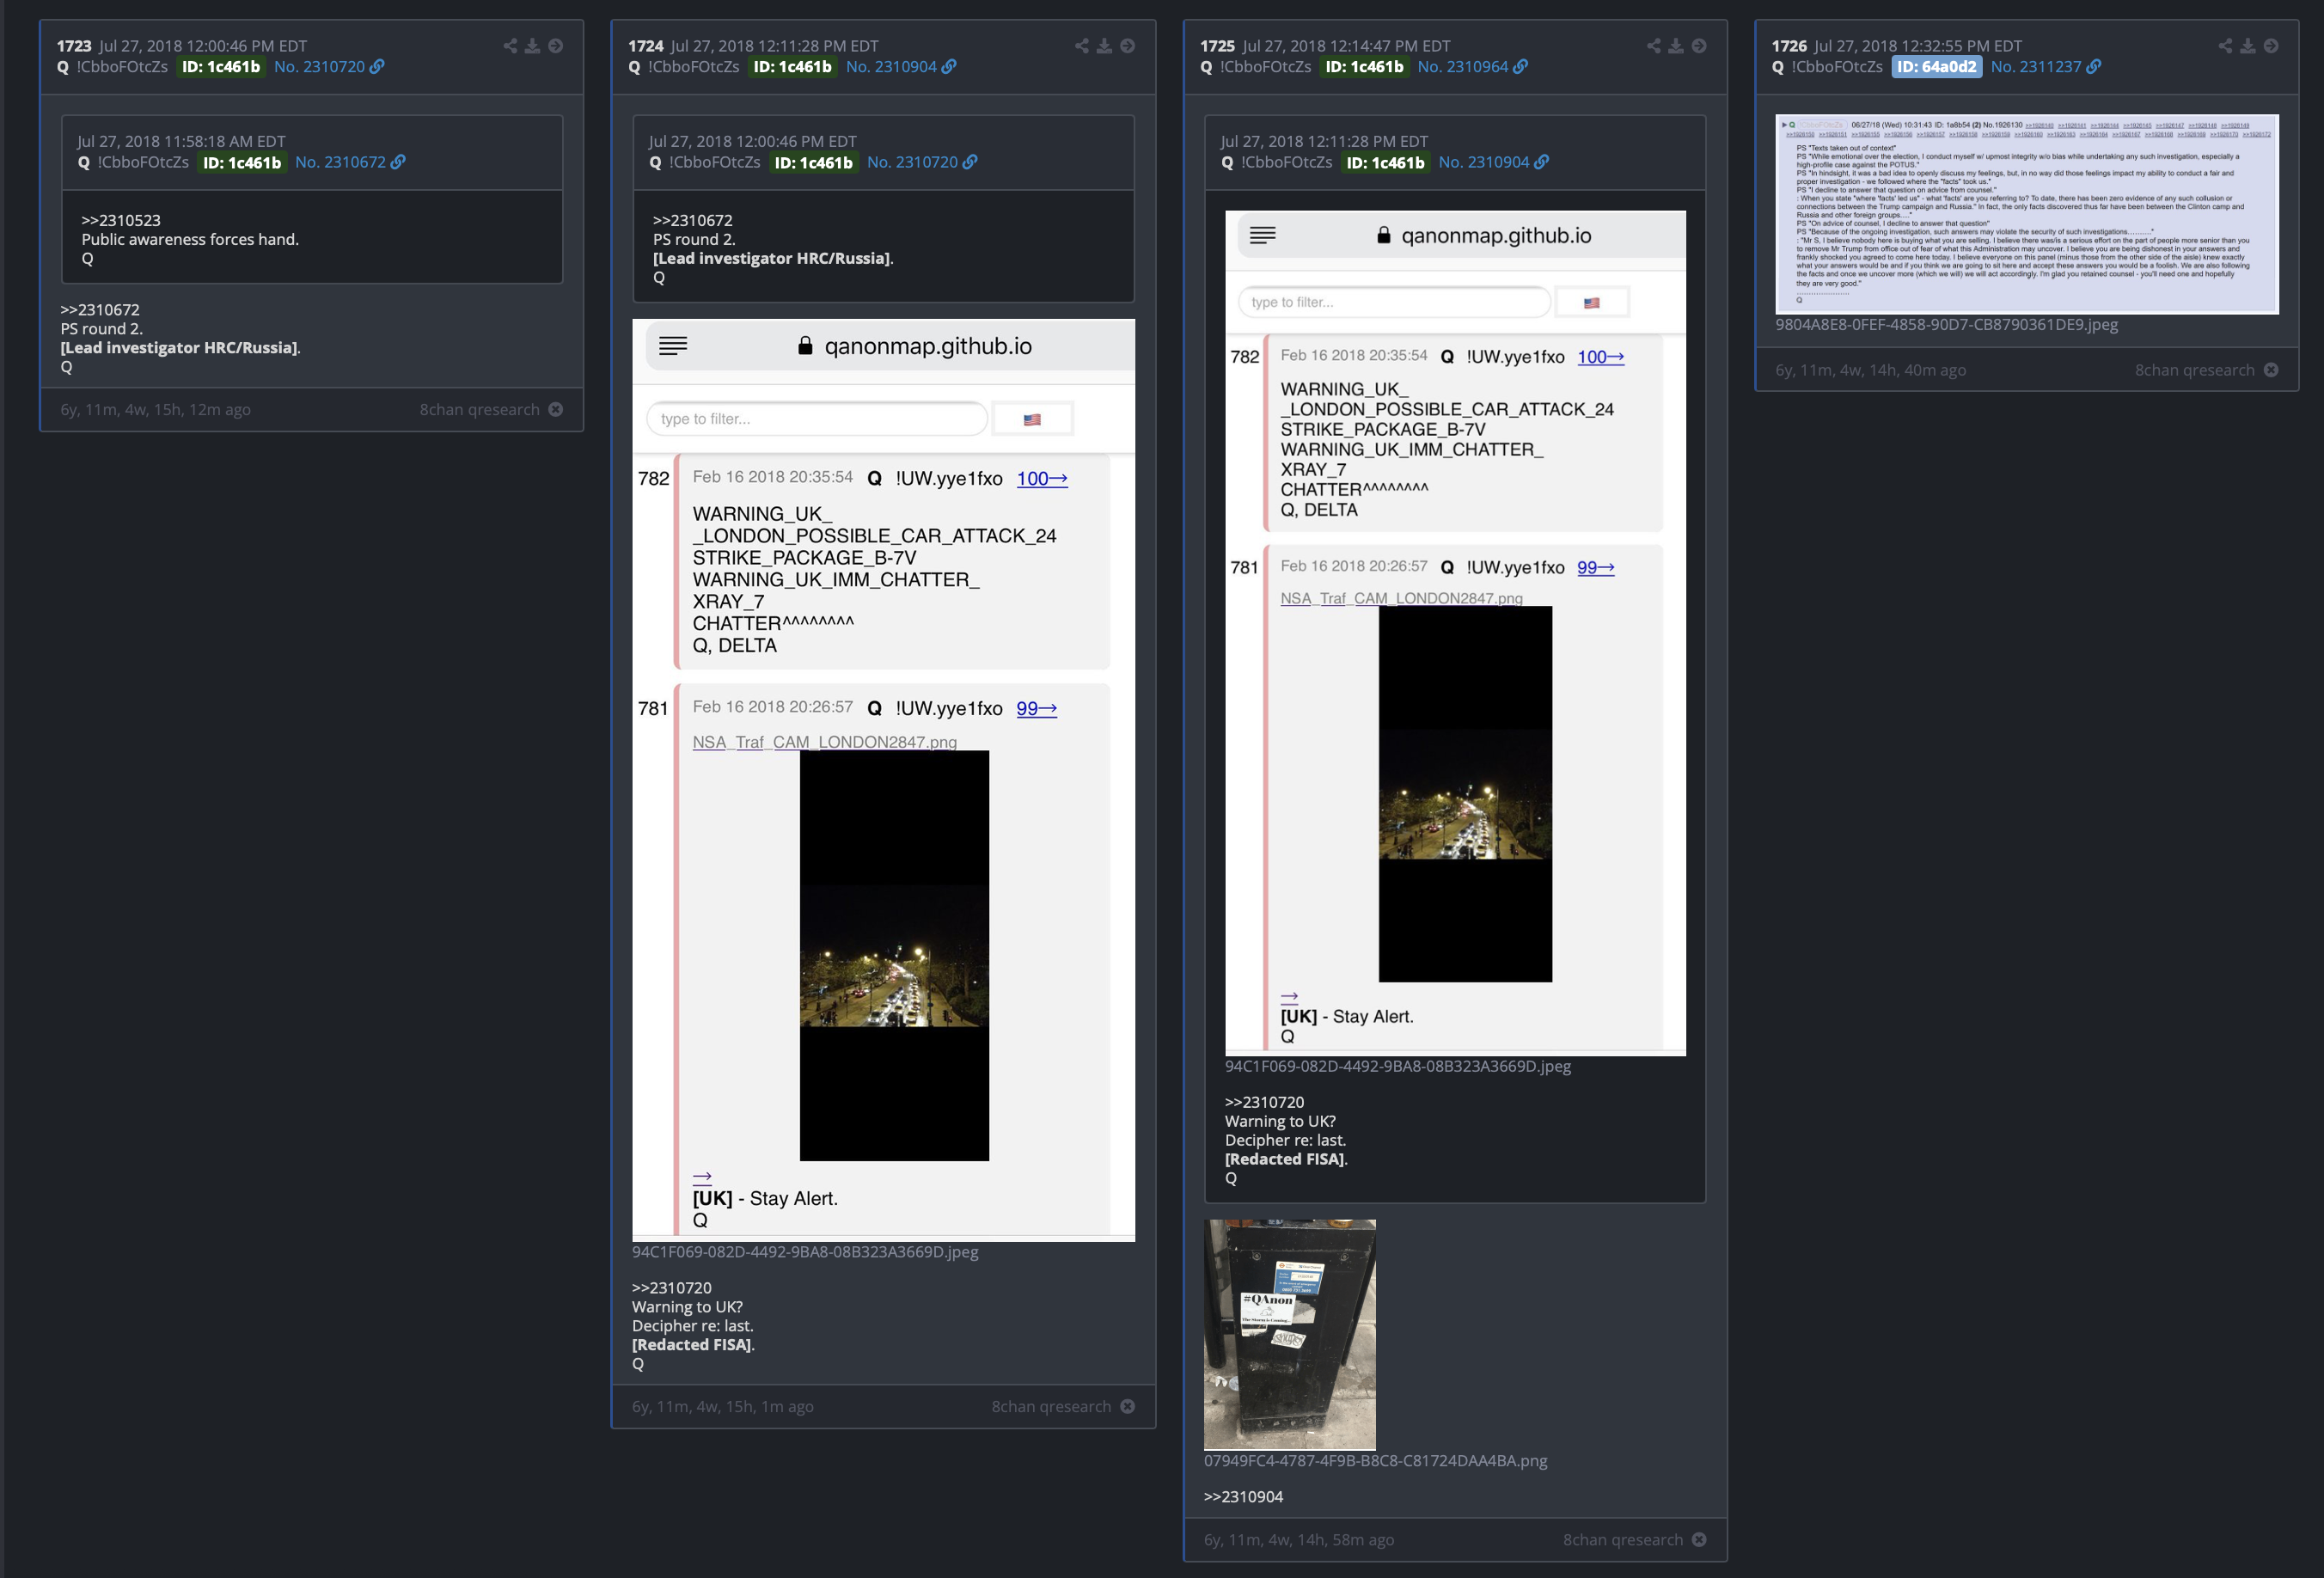Open post No. 2311237 link
Screen dimensions: 2324x1578
tap(2036, 67)
